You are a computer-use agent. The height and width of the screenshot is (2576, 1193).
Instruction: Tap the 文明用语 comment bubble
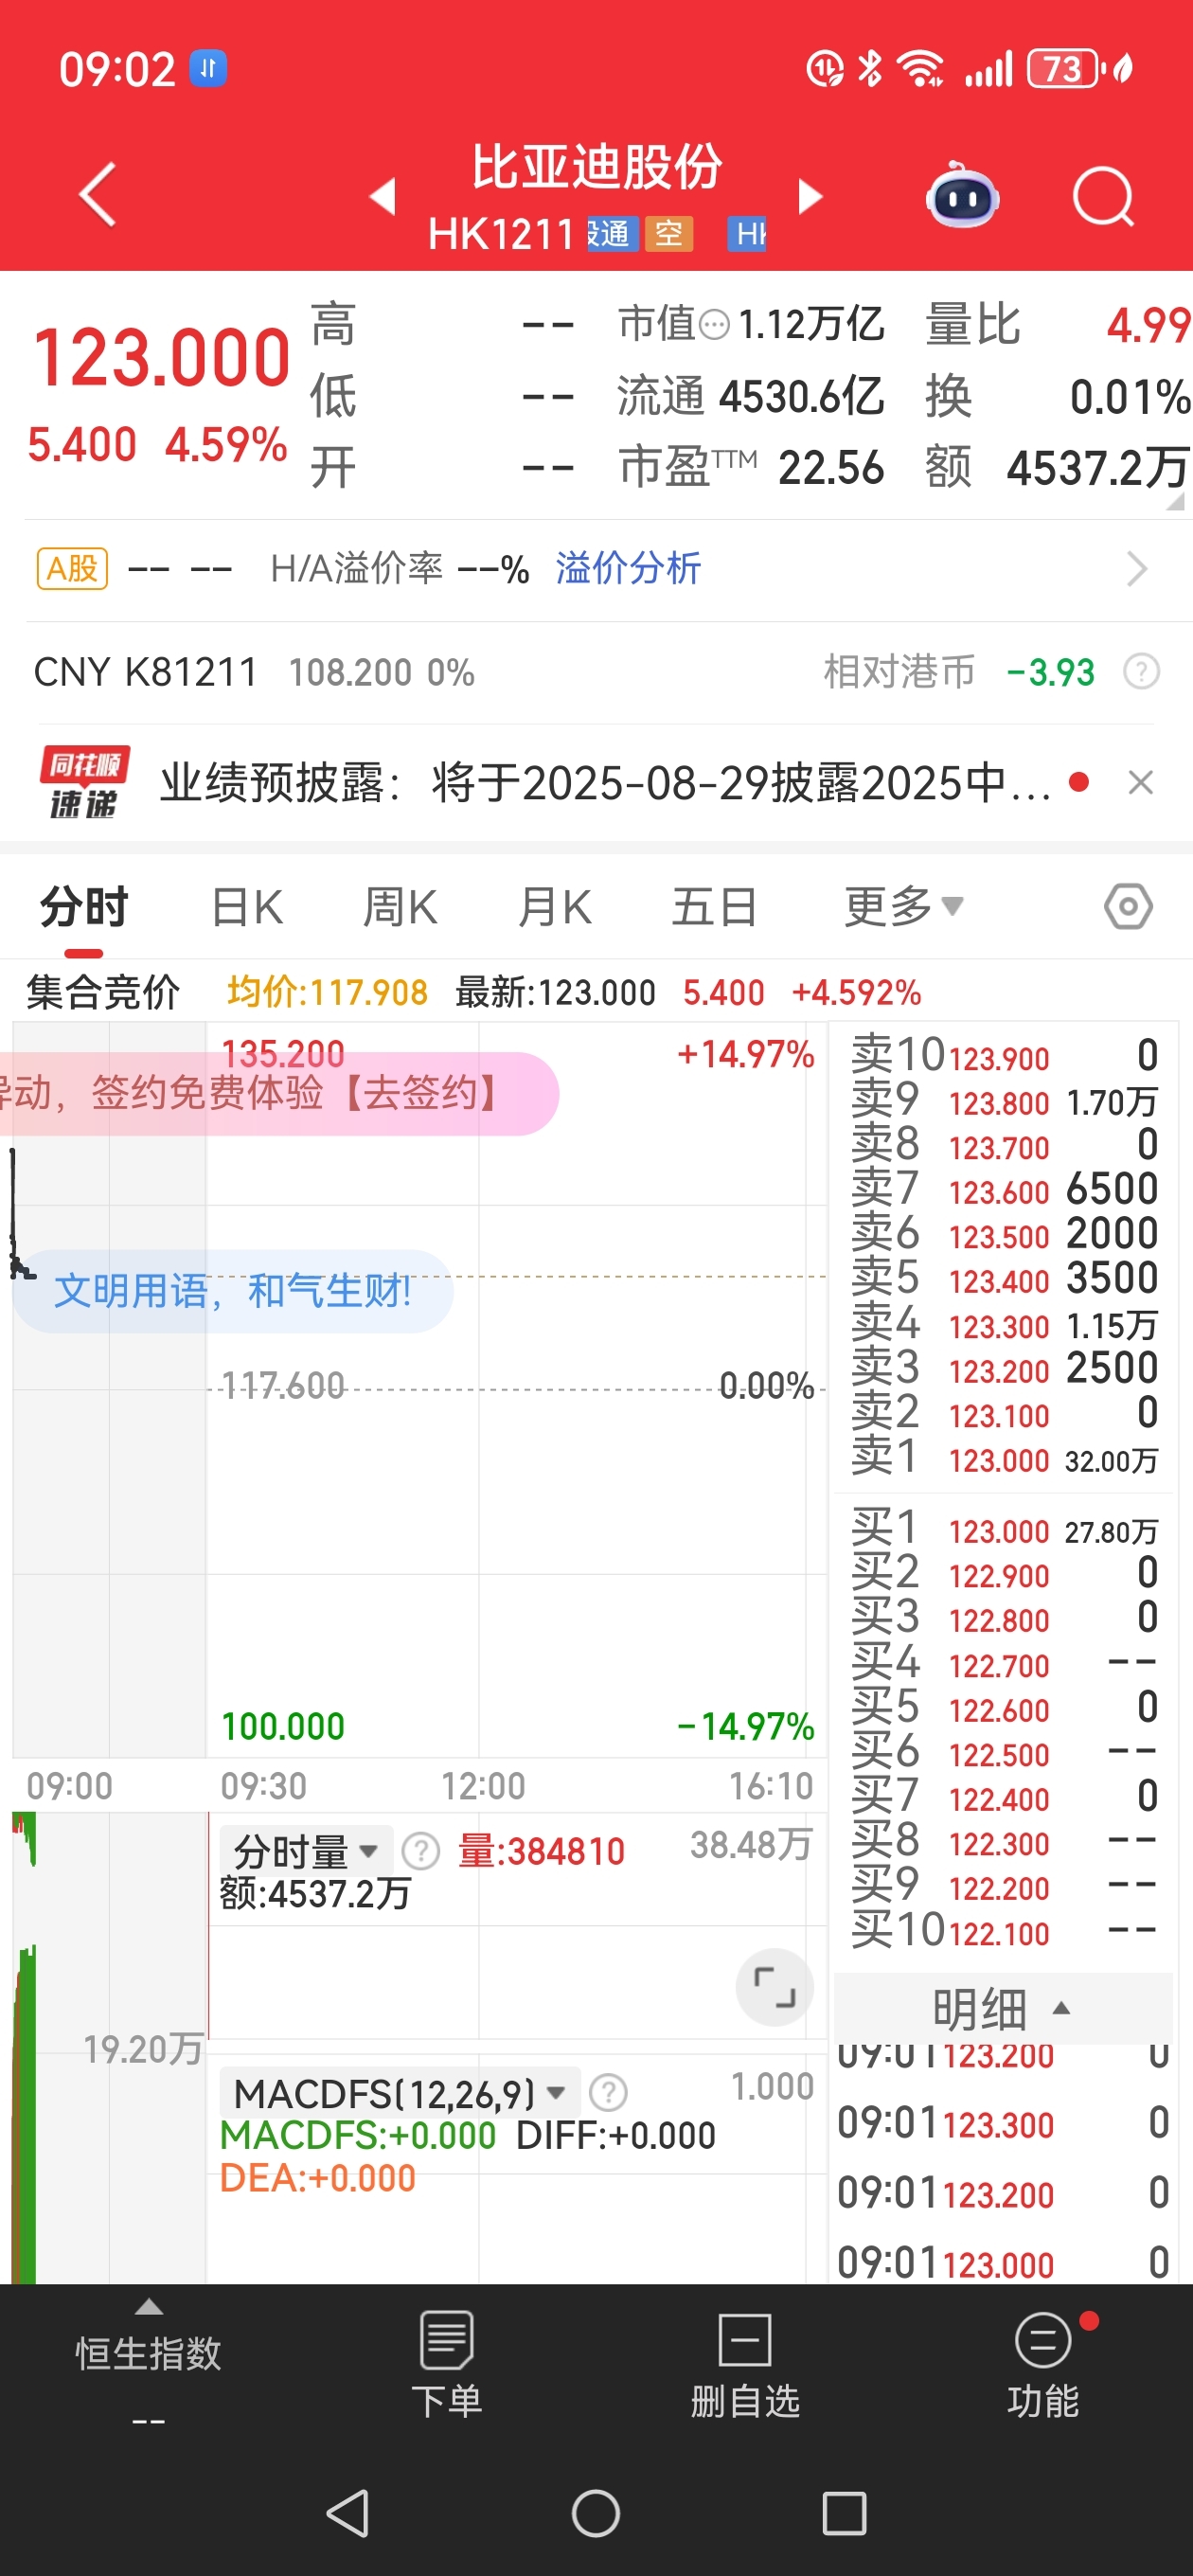(x=232, y=1291)
